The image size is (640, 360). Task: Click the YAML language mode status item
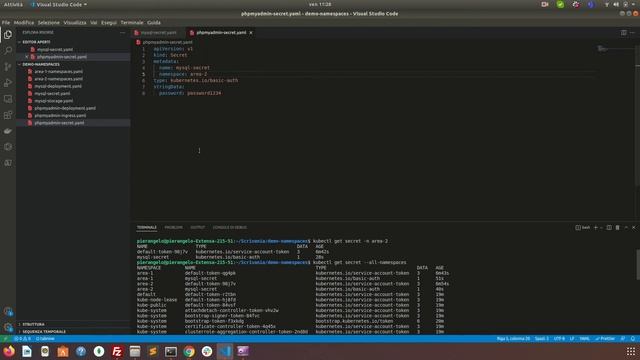point(584,339)
